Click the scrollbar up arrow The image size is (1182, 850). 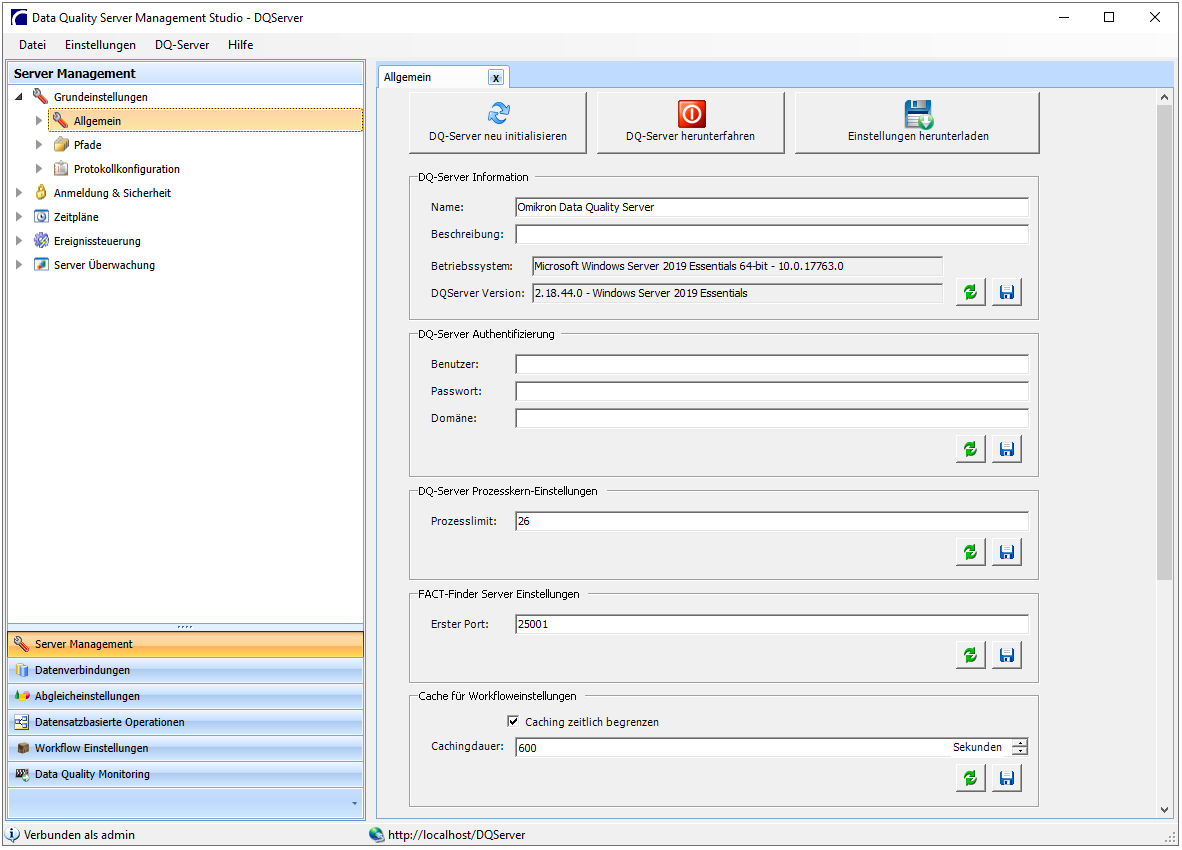click(1165, 97)
